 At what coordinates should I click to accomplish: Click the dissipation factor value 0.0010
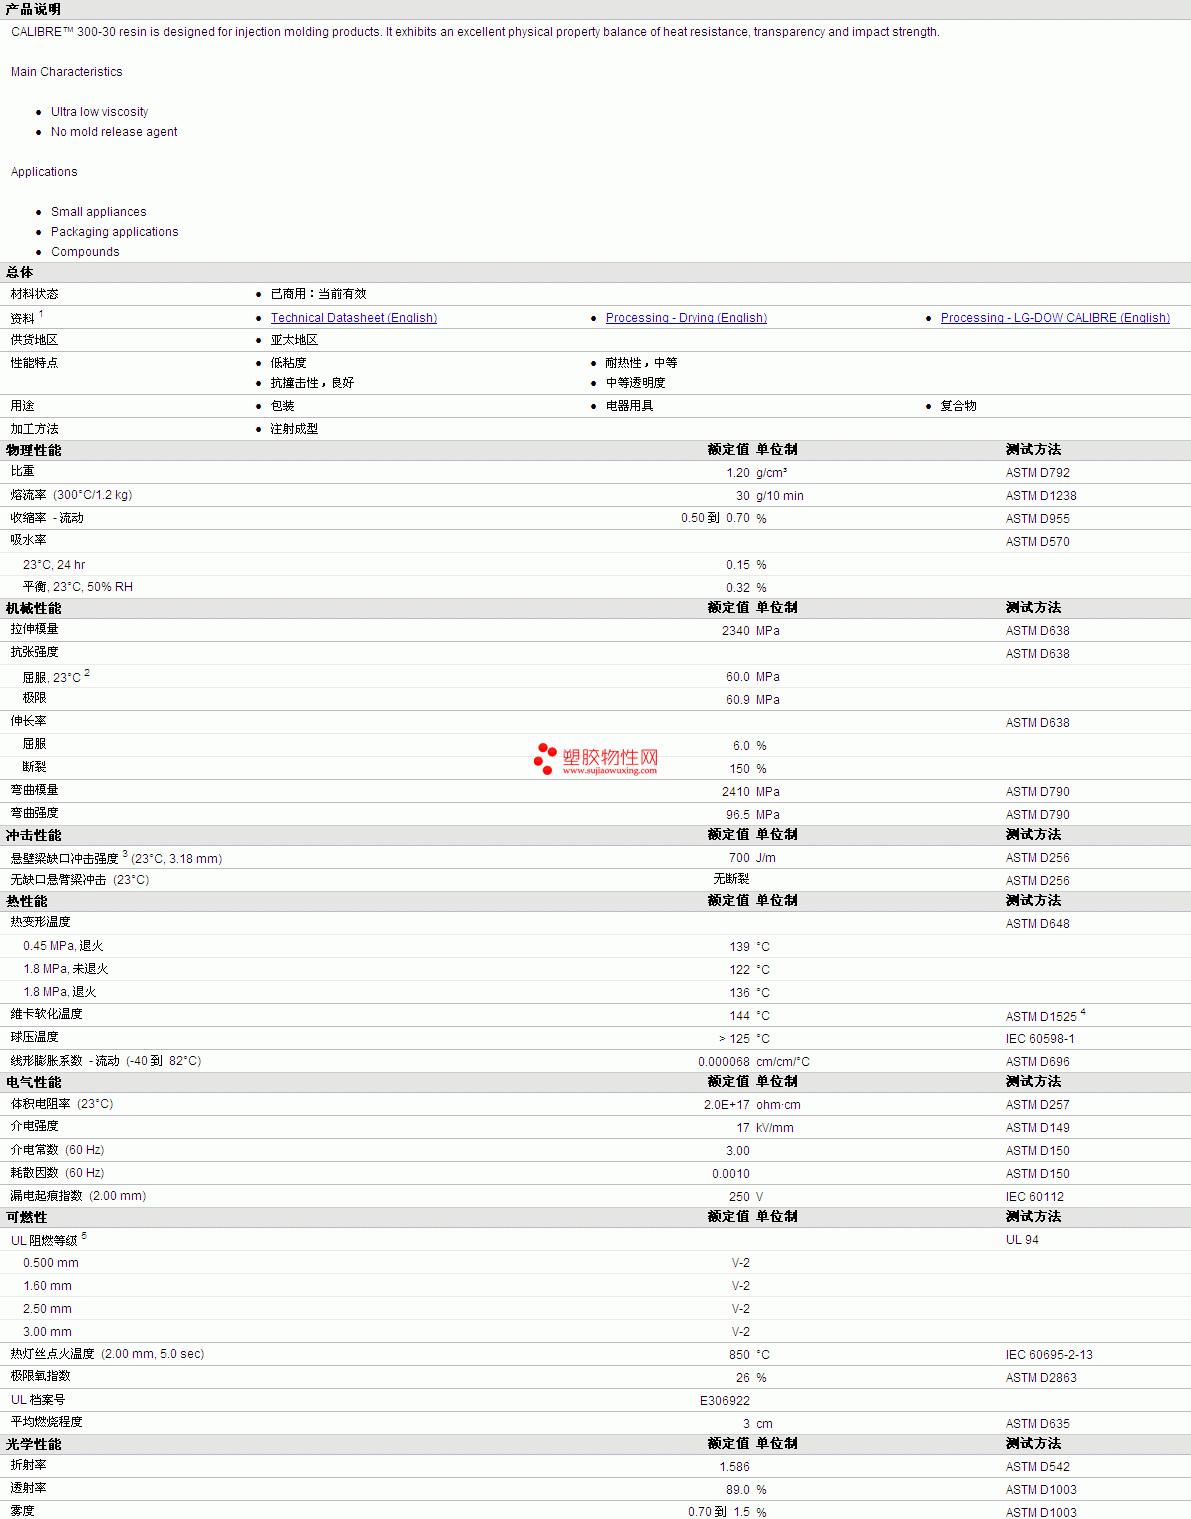[x=731, y=1174]
